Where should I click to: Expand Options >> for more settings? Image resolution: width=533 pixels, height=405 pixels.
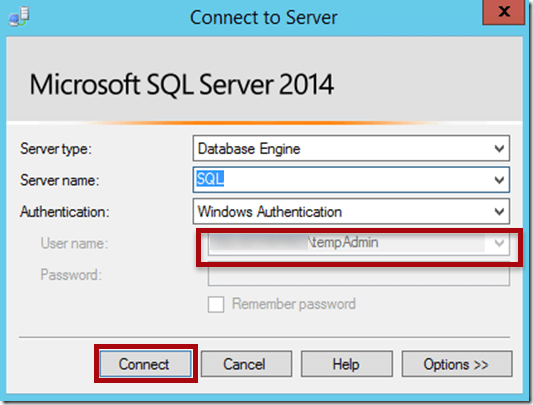point(457,364)
